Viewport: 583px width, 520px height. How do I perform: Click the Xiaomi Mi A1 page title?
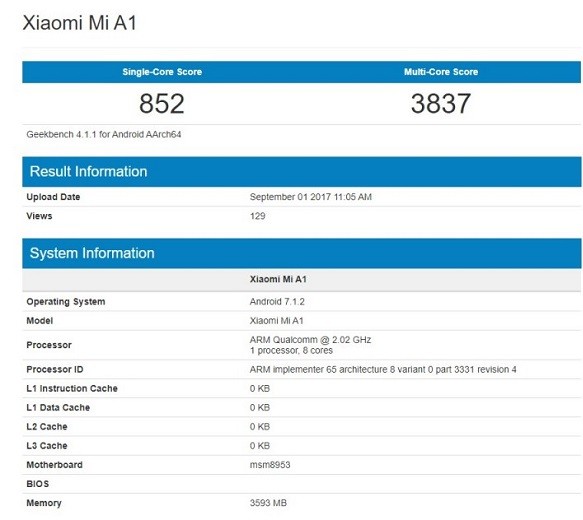coord(80,23)
